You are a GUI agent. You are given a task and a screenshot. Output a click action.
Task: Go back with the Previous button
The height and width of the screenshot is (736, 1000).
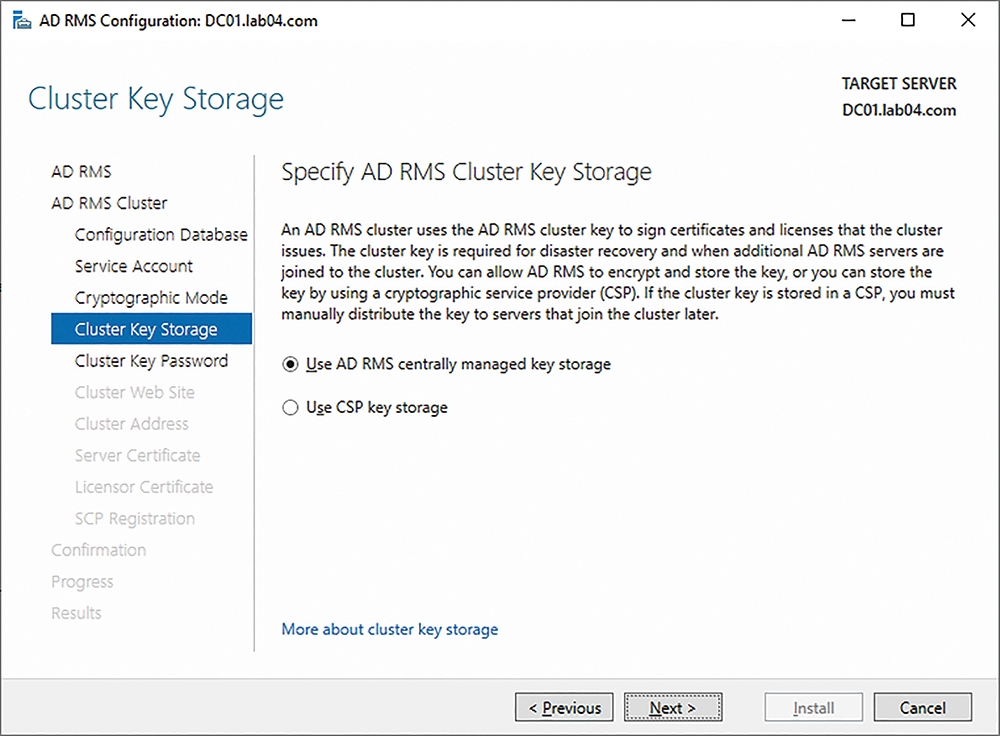[564, 707]
